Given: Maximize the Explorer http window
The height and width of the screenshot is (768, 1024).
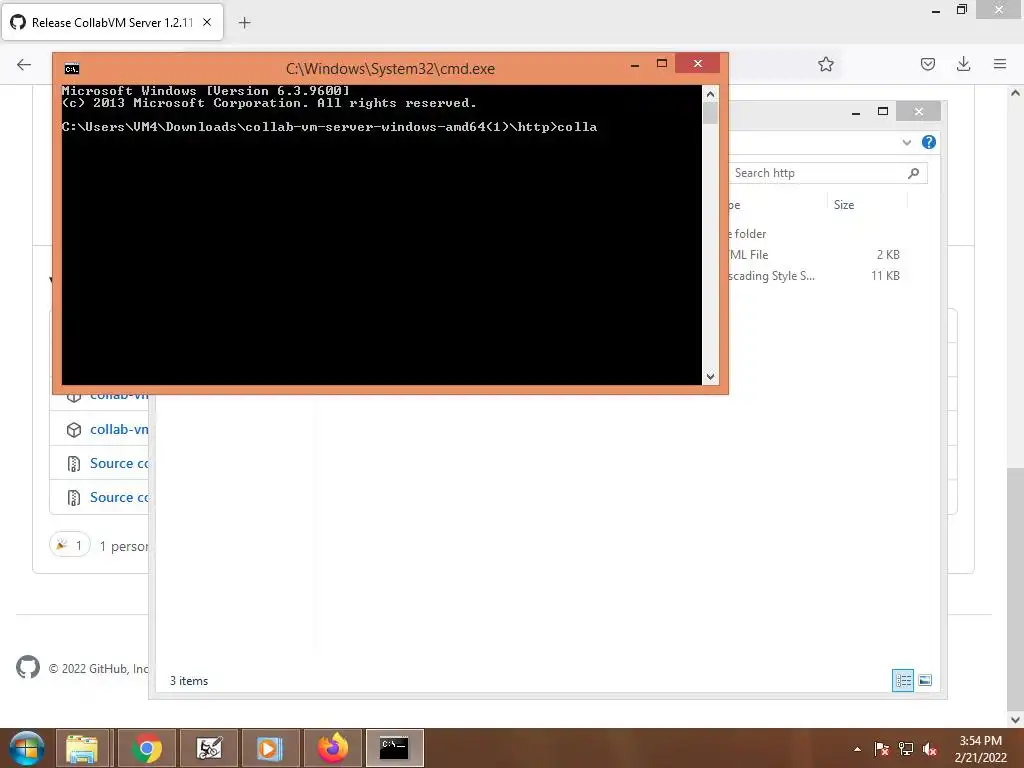Looking at the screenshot, I should (x=883, y=111).
